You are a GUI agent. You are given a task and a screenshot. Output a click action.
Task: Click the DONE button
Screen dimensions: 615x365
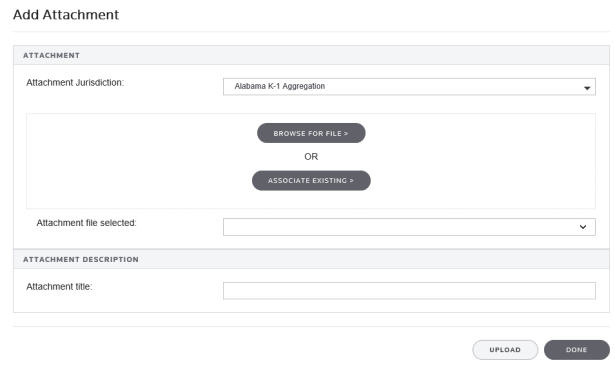coord(577,350)
